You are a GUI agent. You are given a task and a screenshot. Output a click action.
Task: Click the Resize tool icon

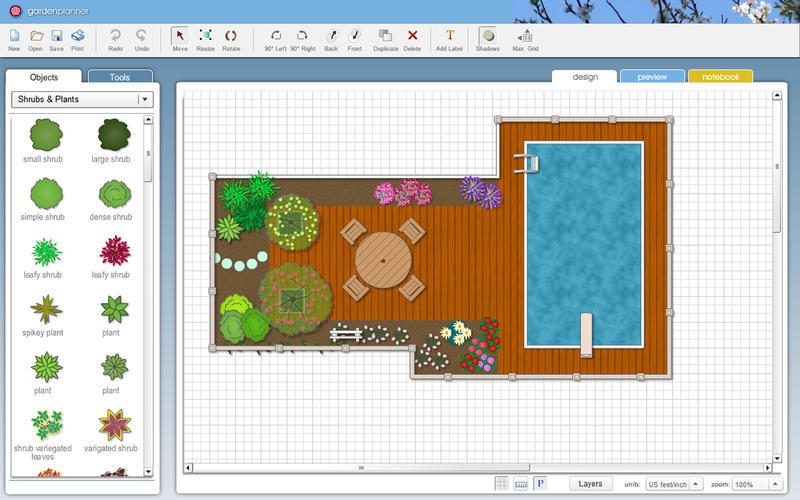205,39
